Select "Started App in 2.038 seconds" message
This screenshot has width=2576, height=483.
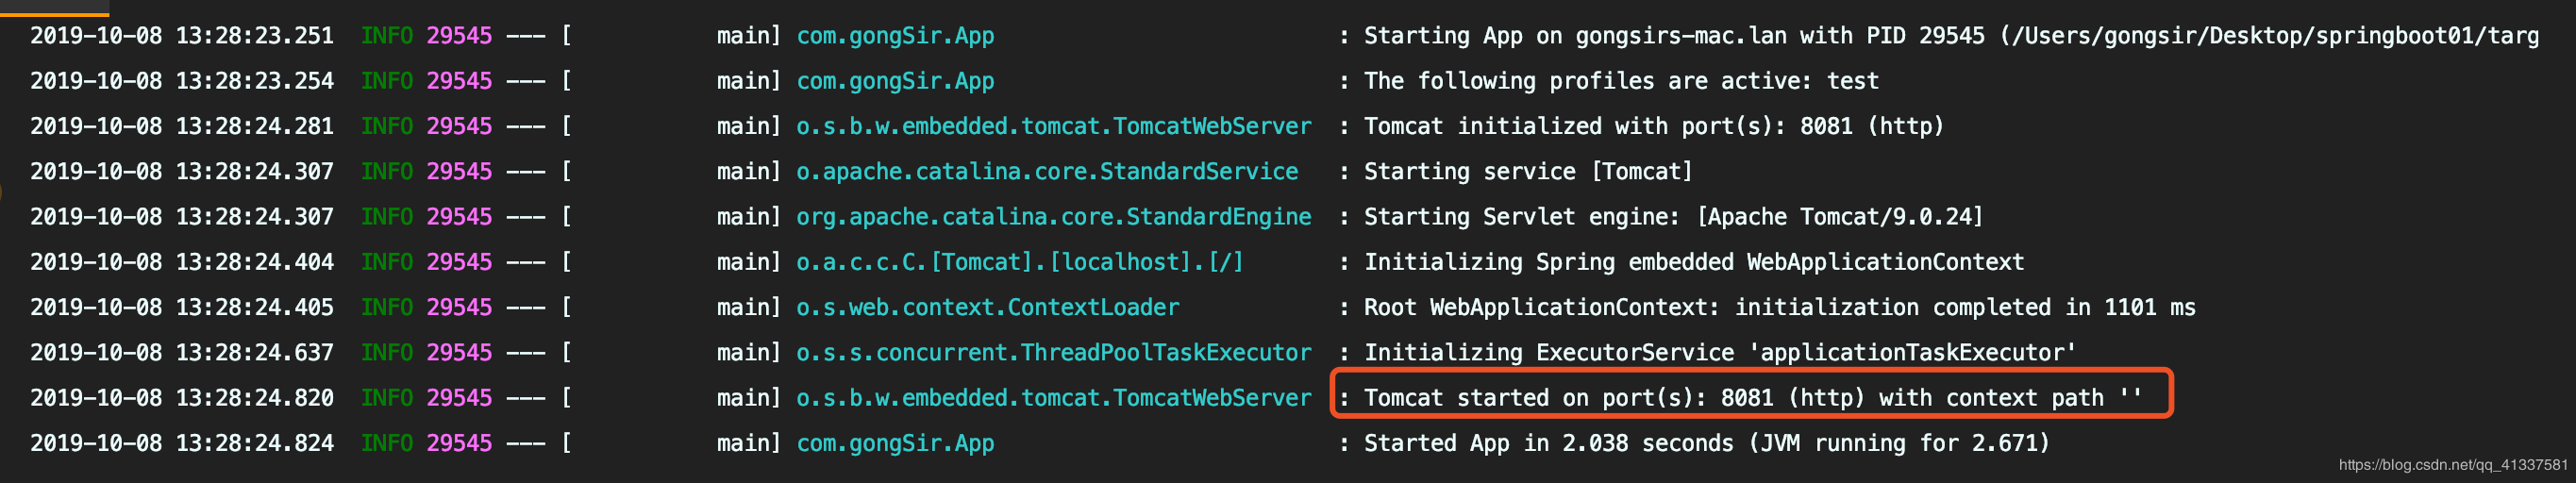coord(1706,443)
